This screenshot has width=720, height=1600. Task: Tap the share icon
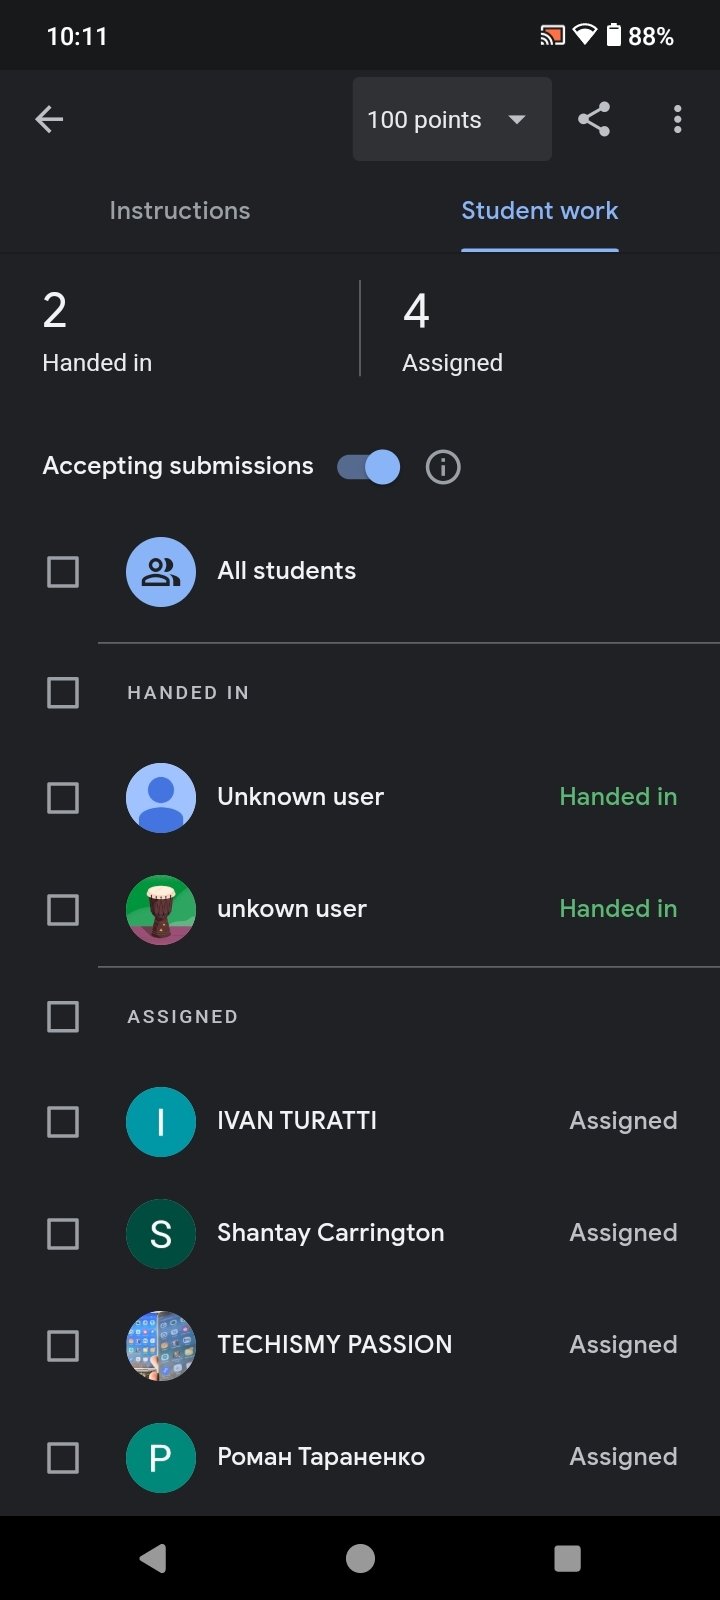point(593,120)
